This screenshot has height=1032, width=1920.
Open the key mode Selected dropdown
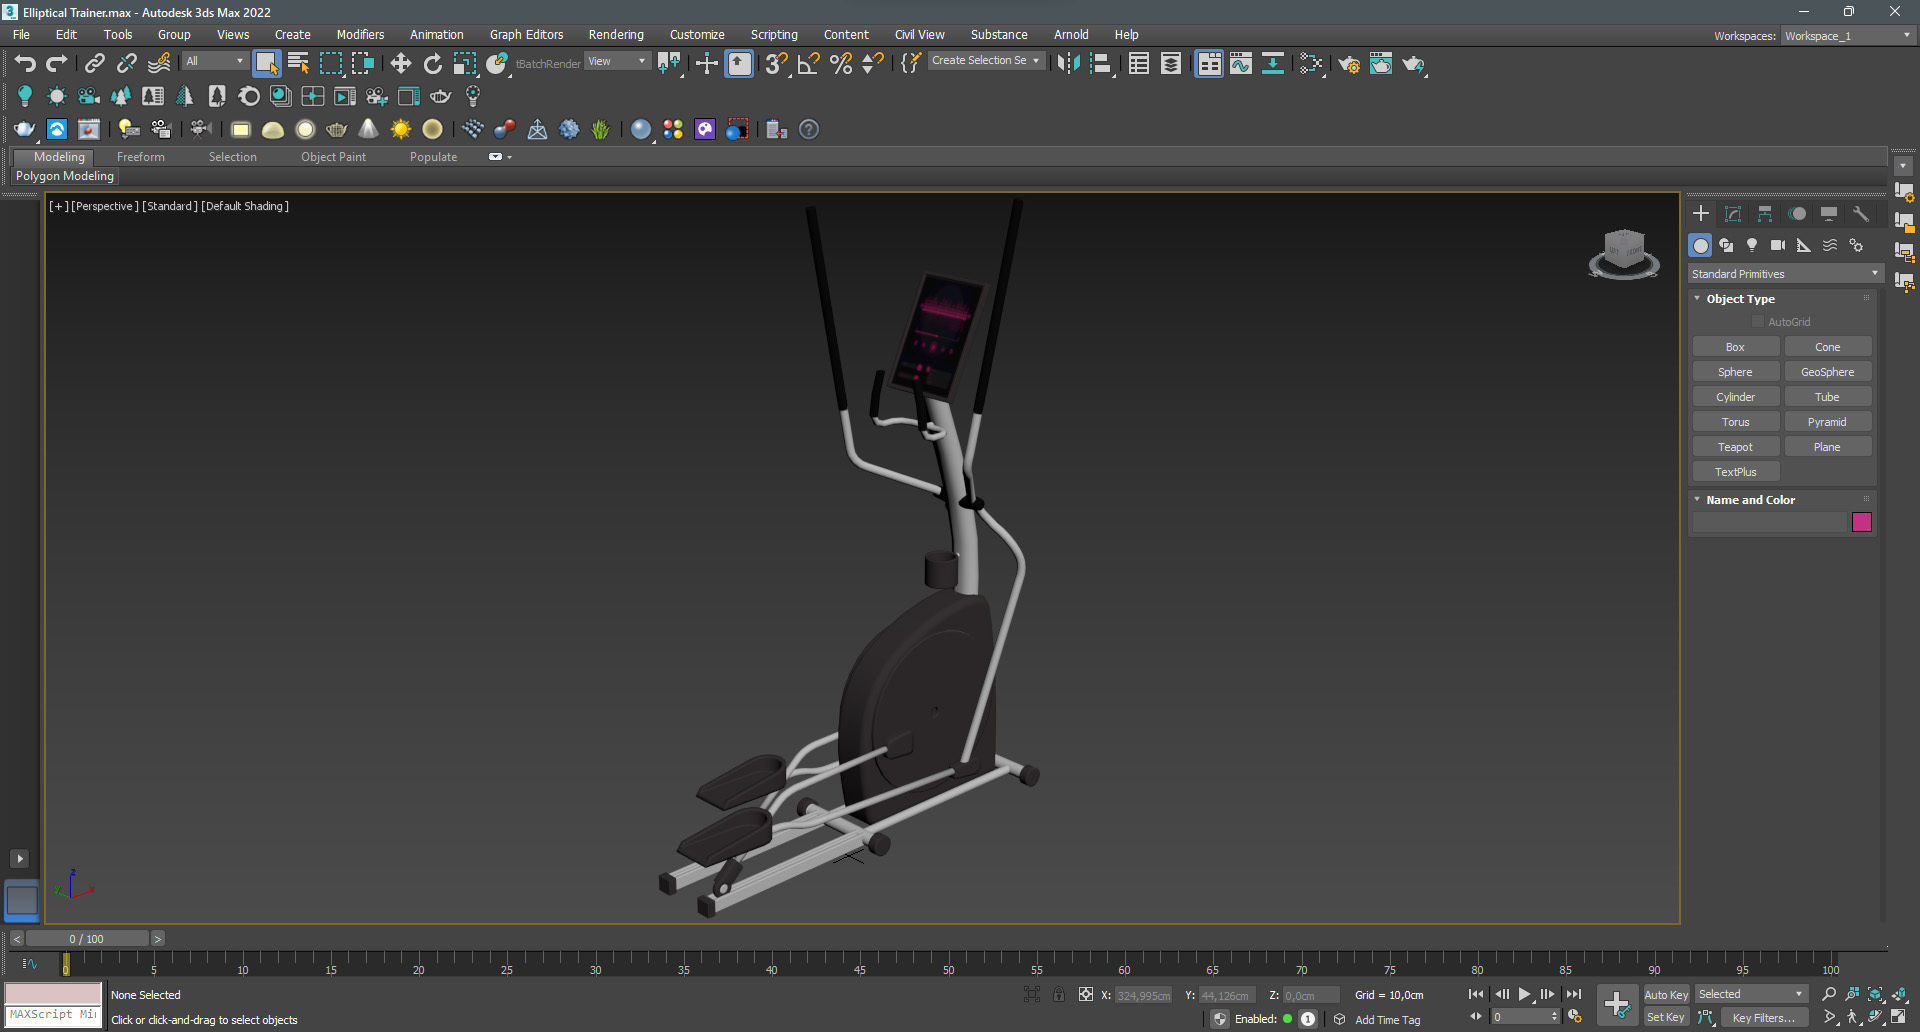point(1751,994)
